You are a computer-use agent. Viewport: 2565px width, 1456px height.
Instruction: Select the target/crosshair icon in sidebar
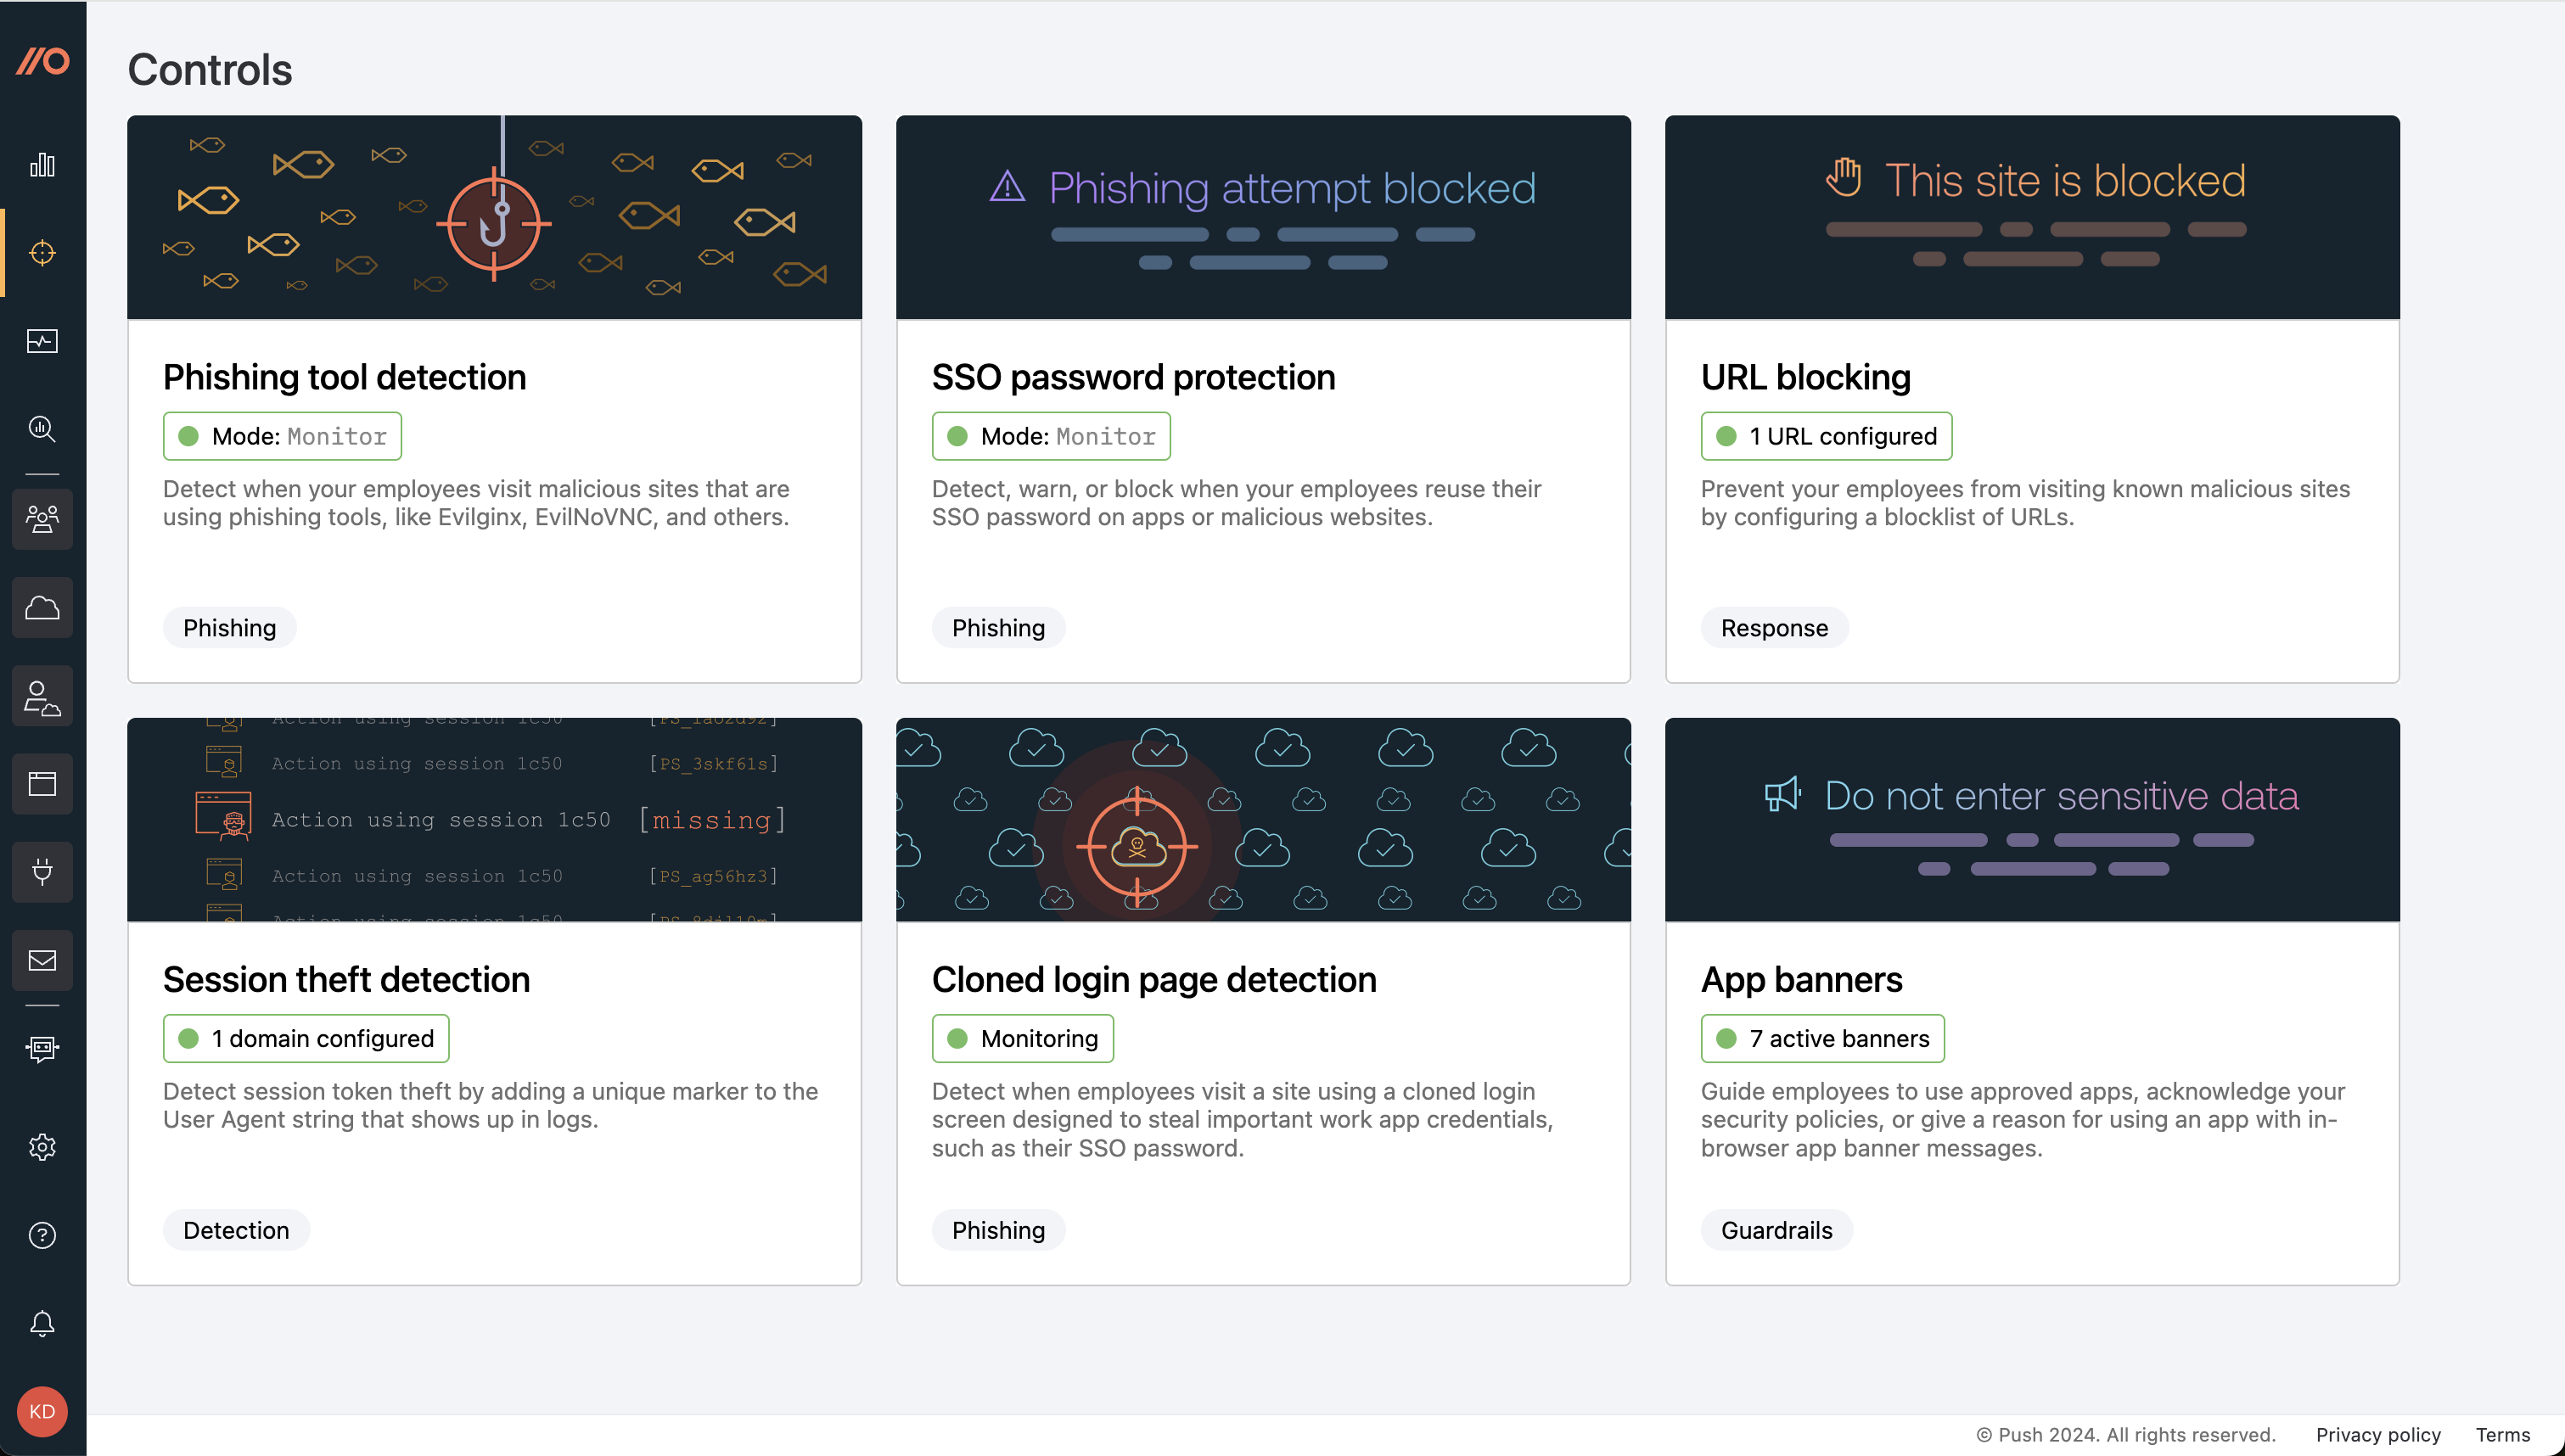[44, 252]
